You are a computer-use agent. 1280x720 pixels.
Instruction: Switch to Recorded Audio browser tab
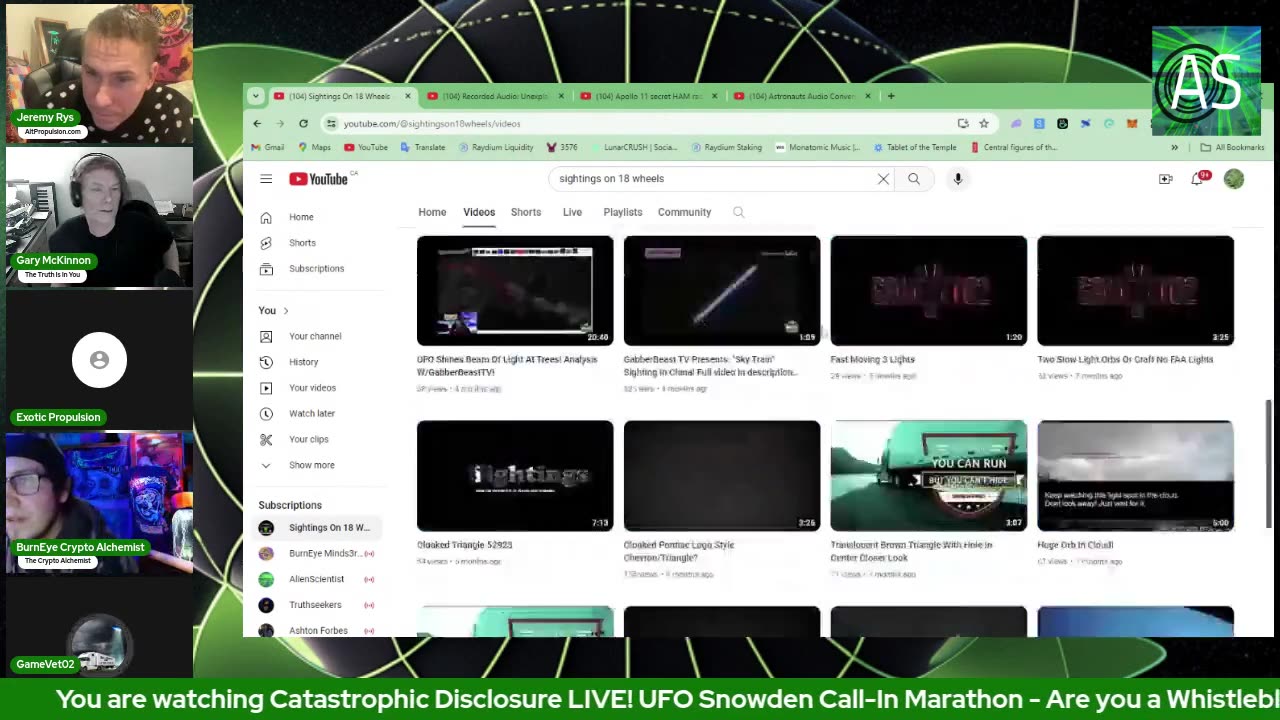click(495, 96)
